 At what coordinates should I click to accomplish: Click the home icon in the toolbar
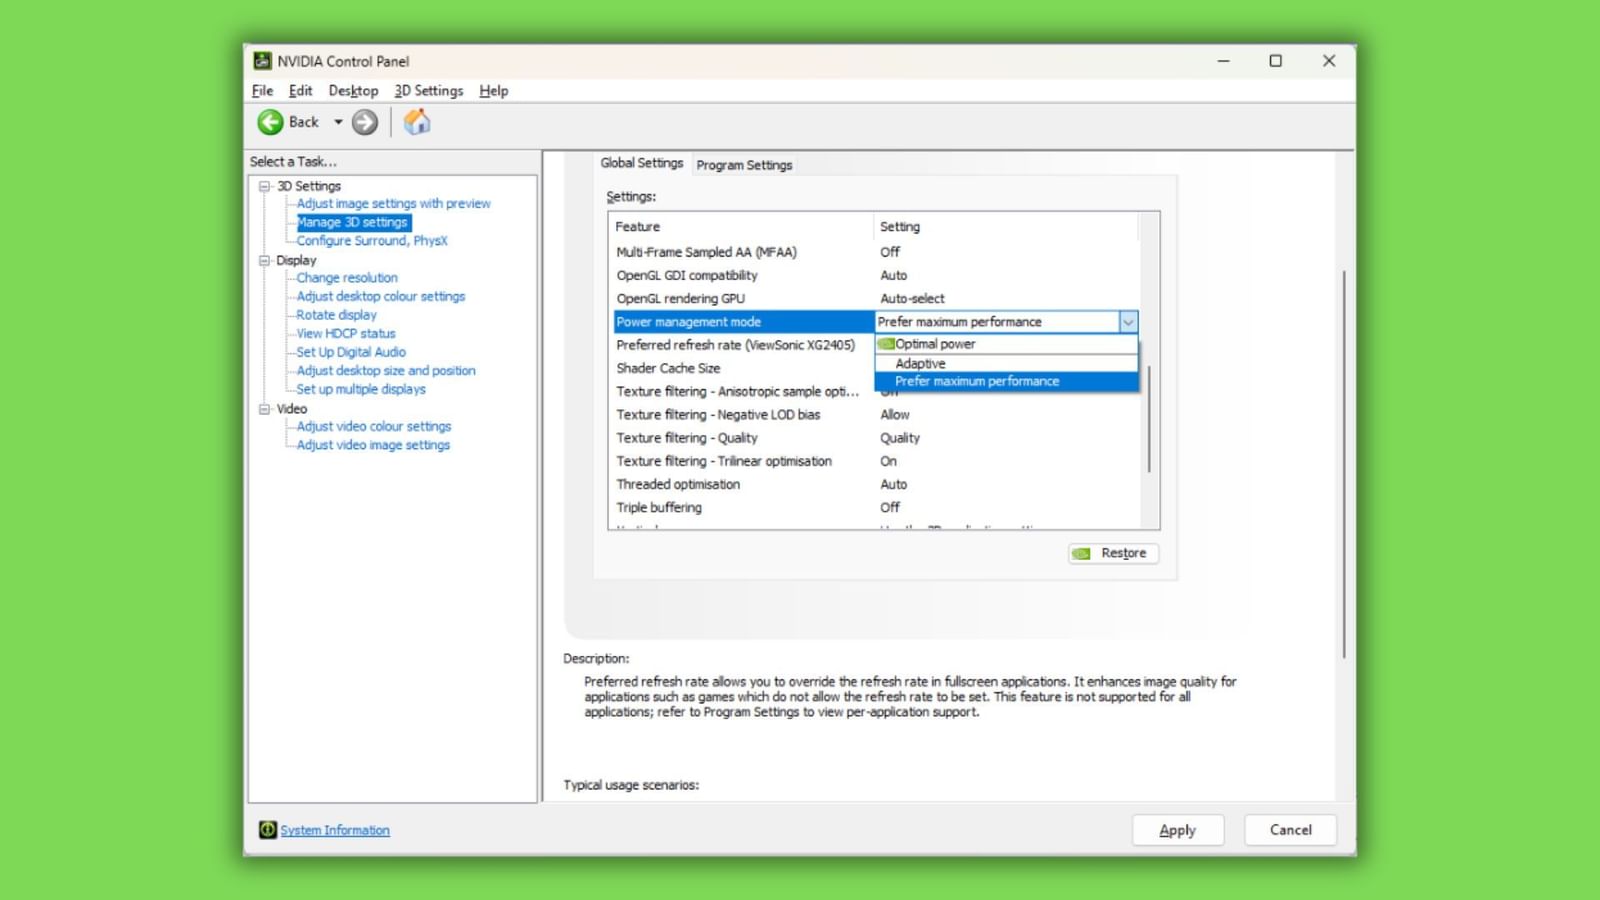417,122
